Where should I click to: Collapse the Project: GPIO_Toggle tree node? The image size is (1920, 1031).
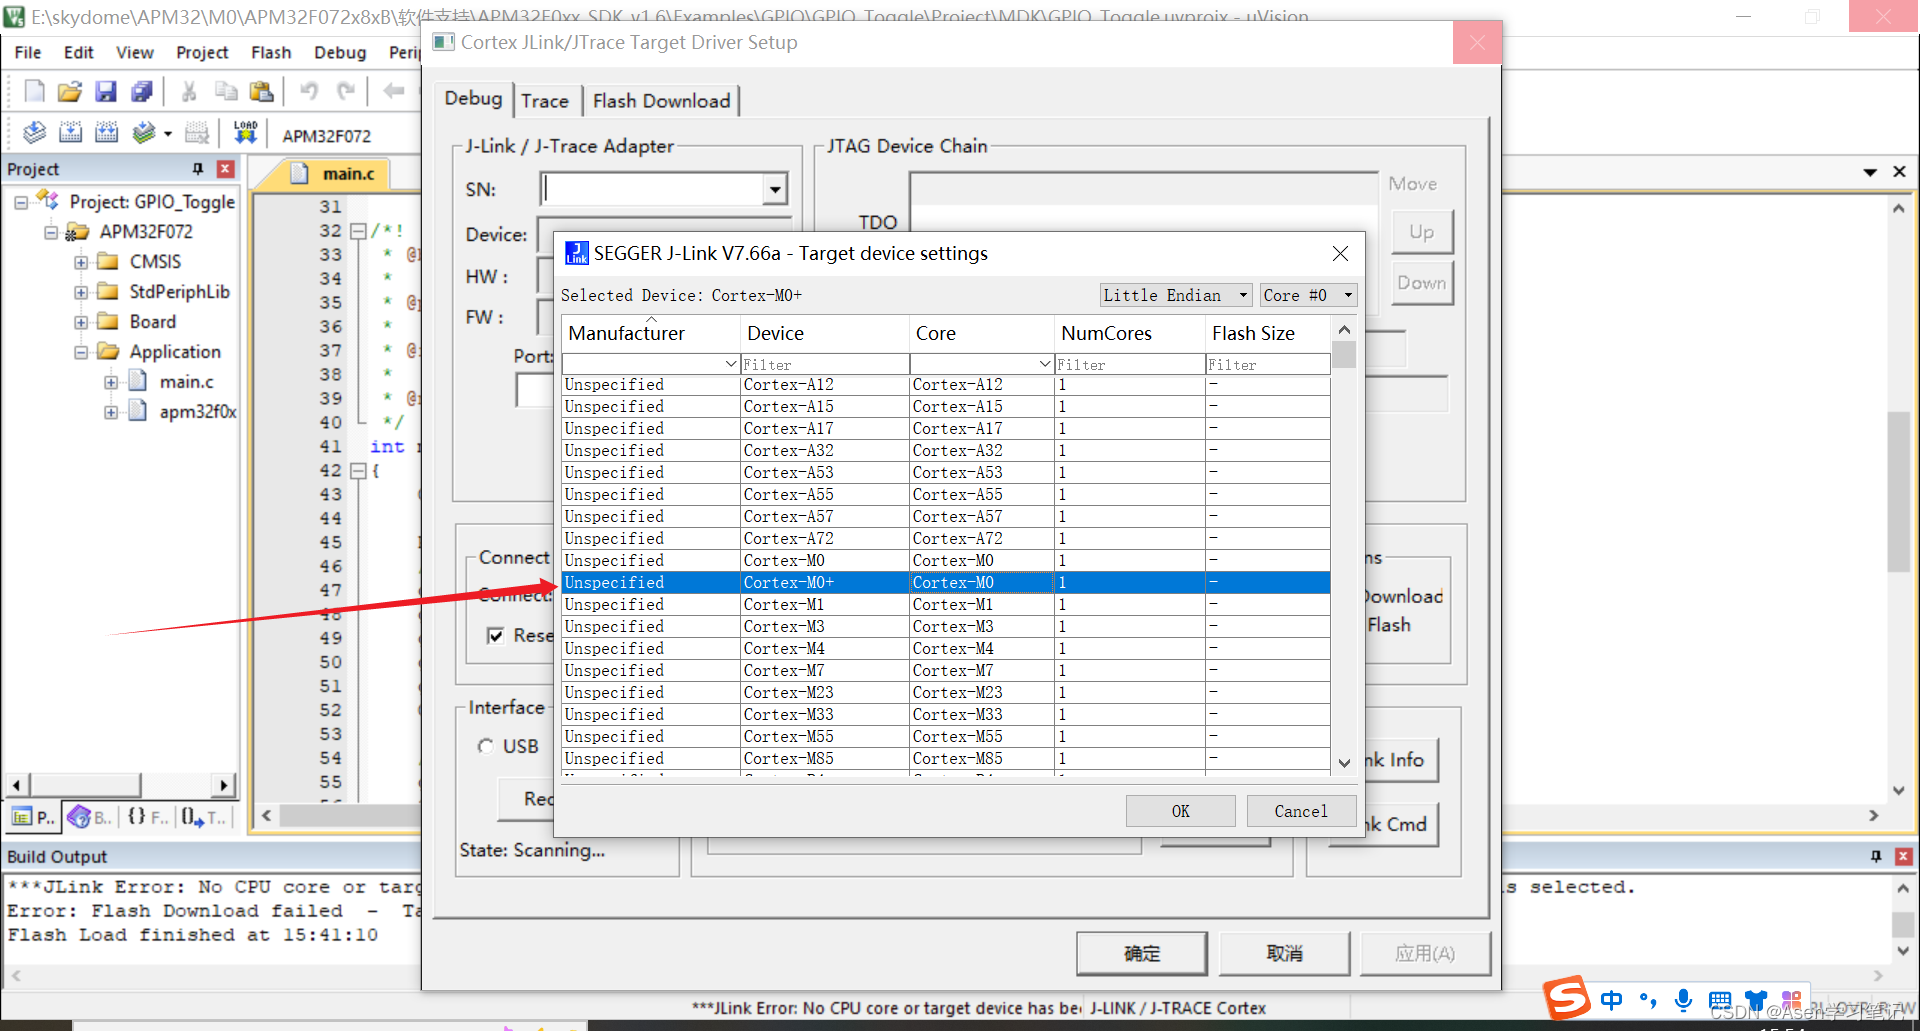(x=20, y=202)
